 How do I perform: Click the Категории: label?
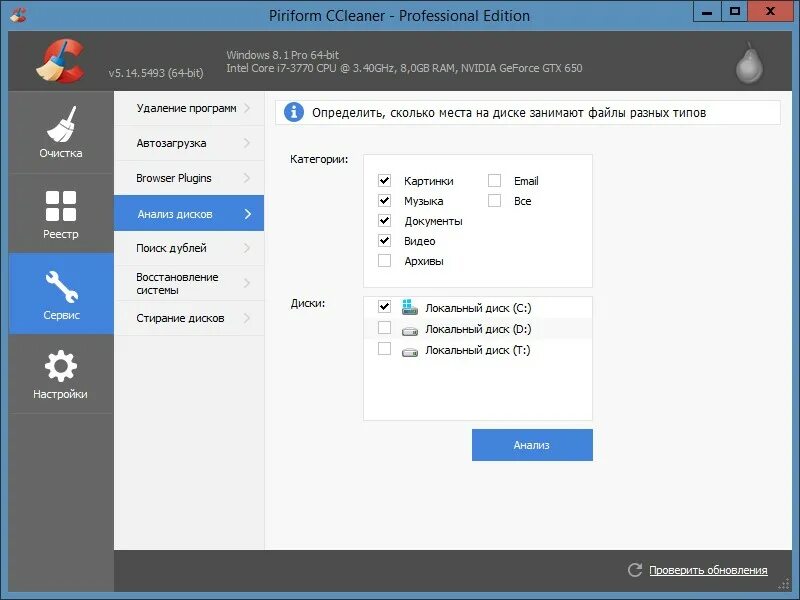pyautogui.click(x=319, y=159)
